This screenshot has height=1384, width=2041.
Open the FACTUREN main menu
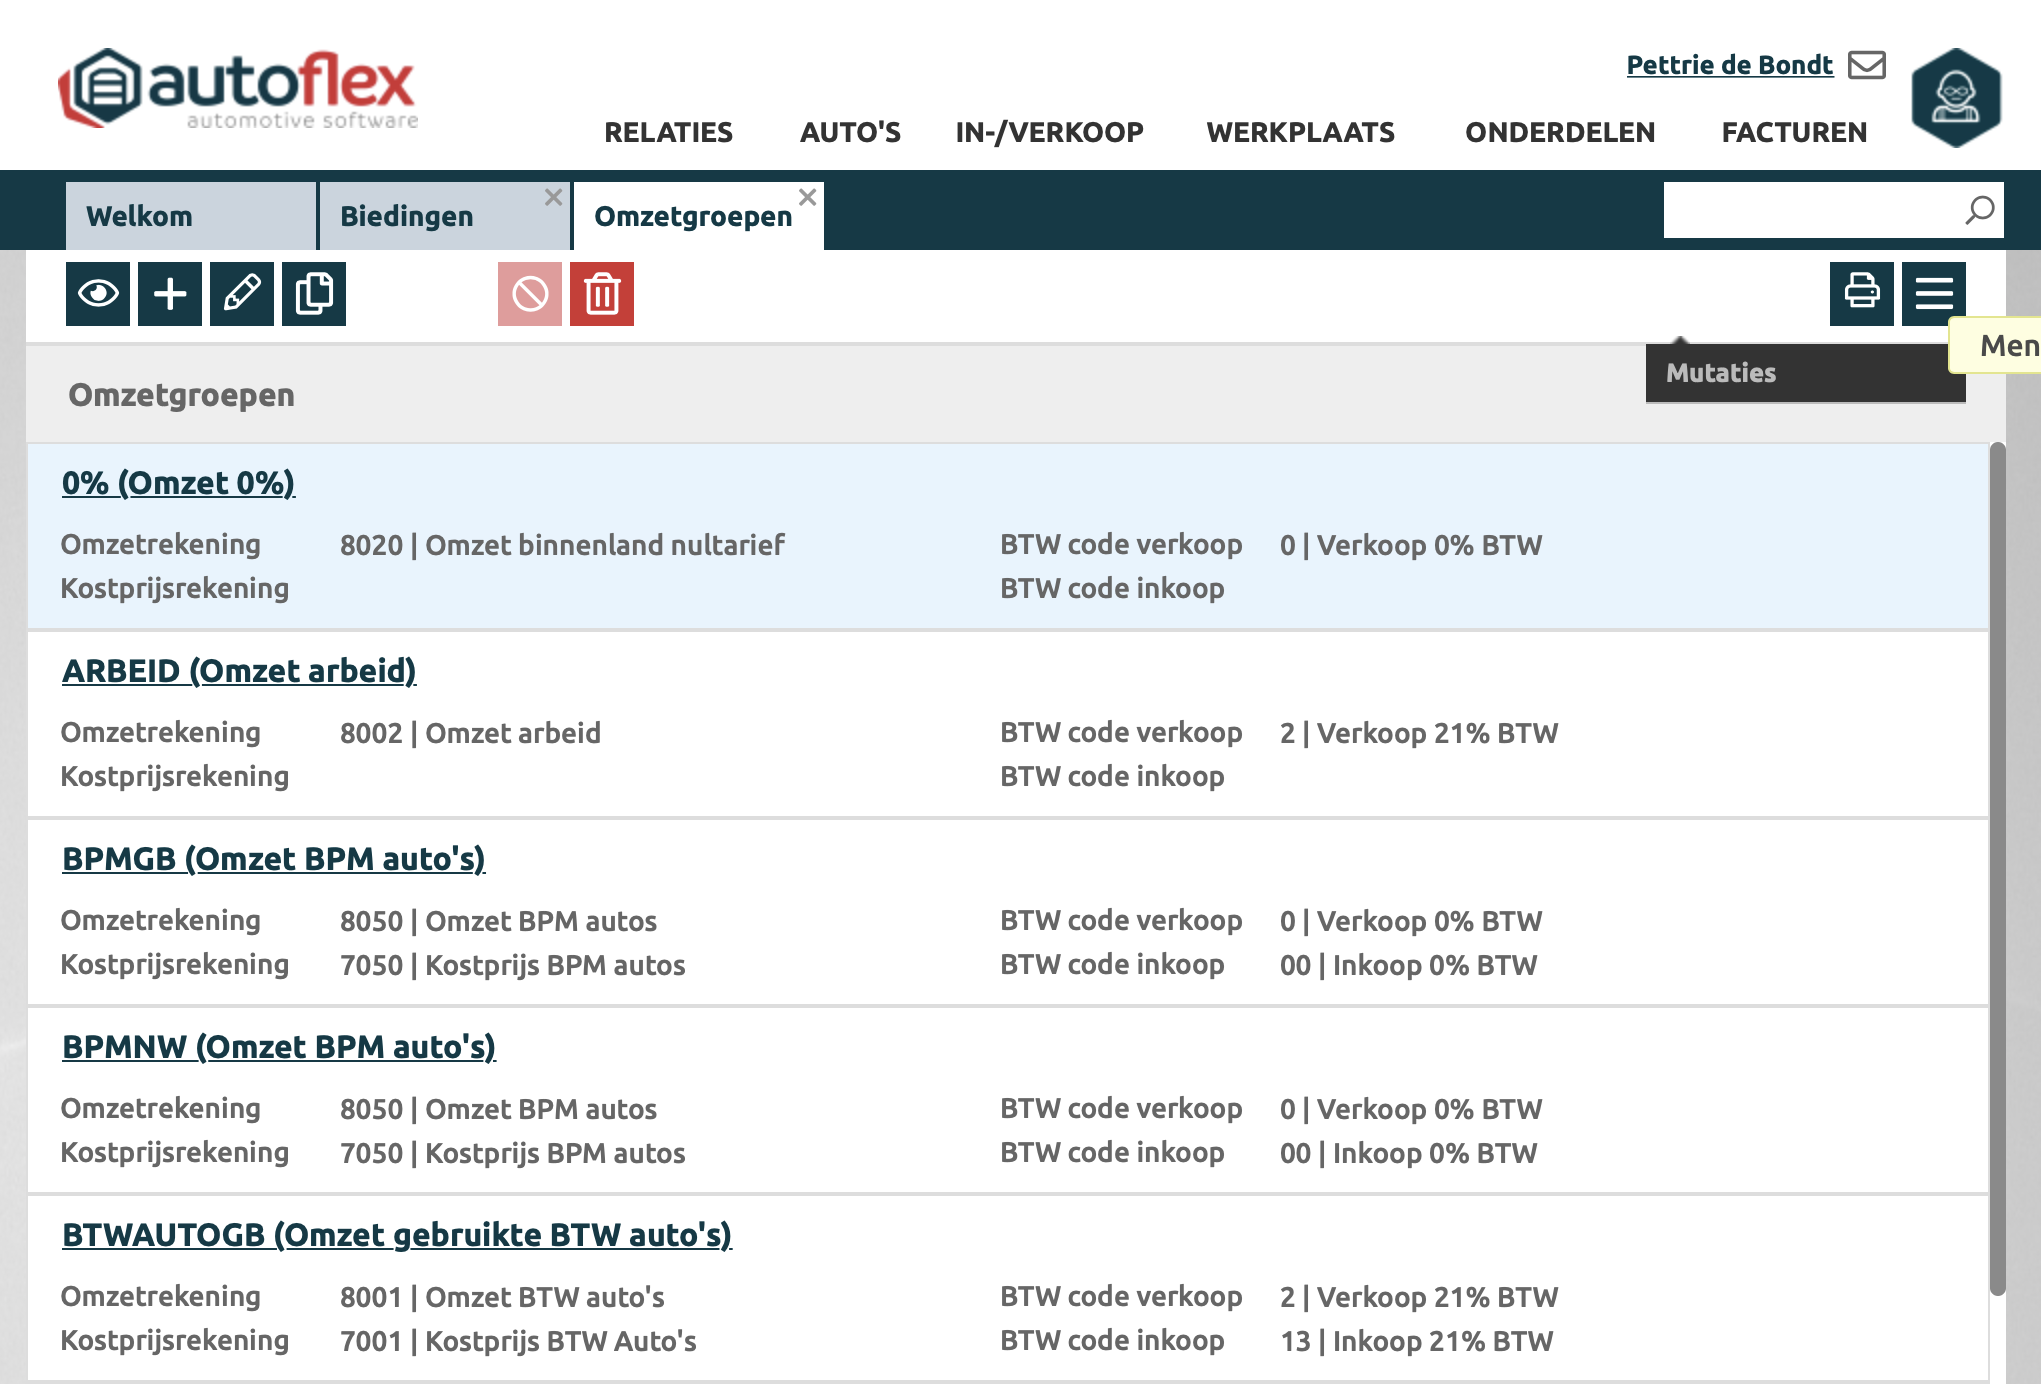(x=1794, y=132)
